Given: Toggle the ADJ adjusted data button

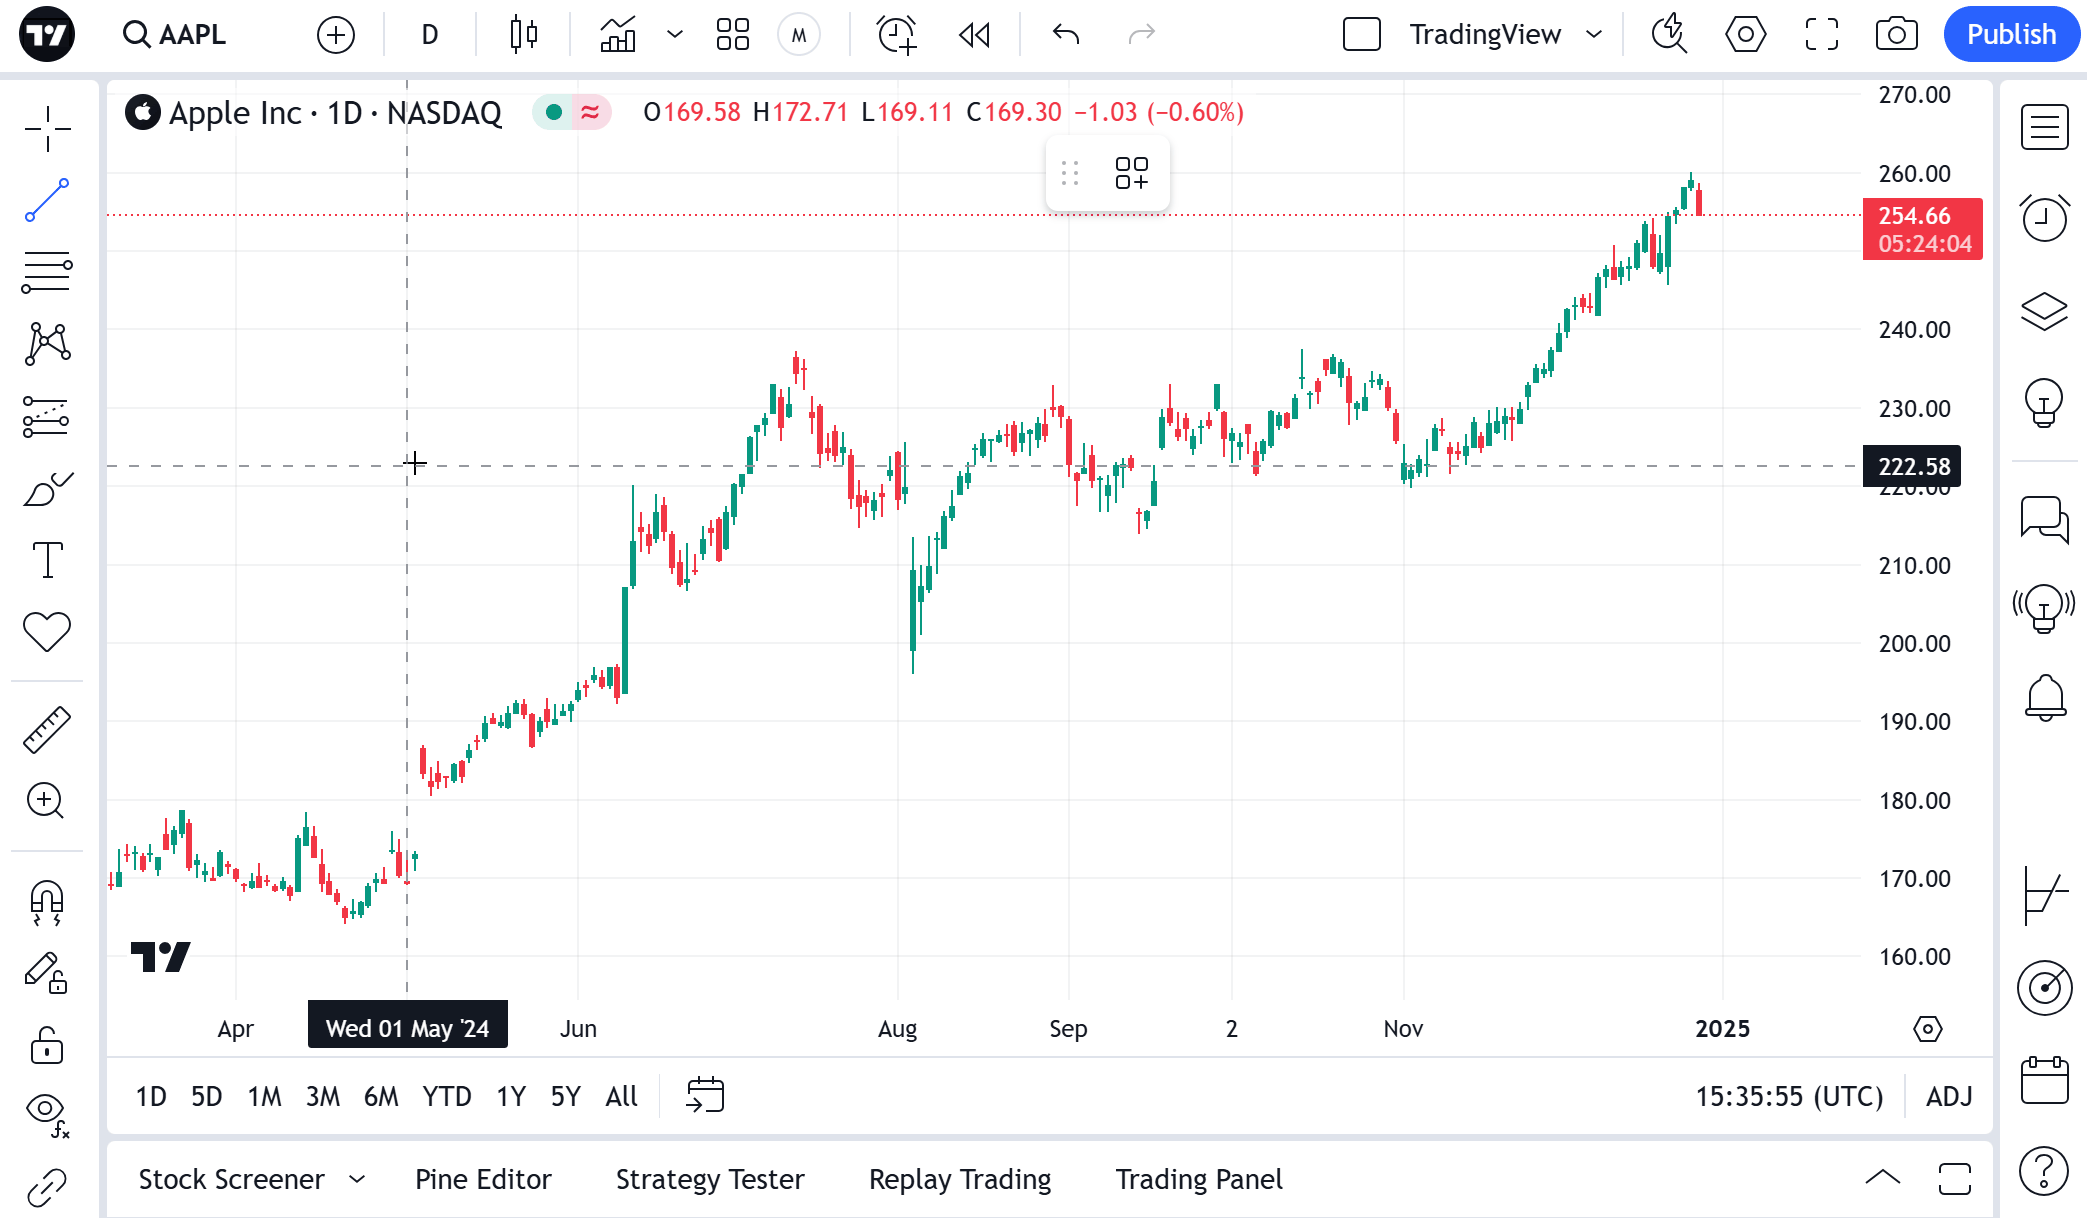Looking at the screenshot, I should 1949,1097.
